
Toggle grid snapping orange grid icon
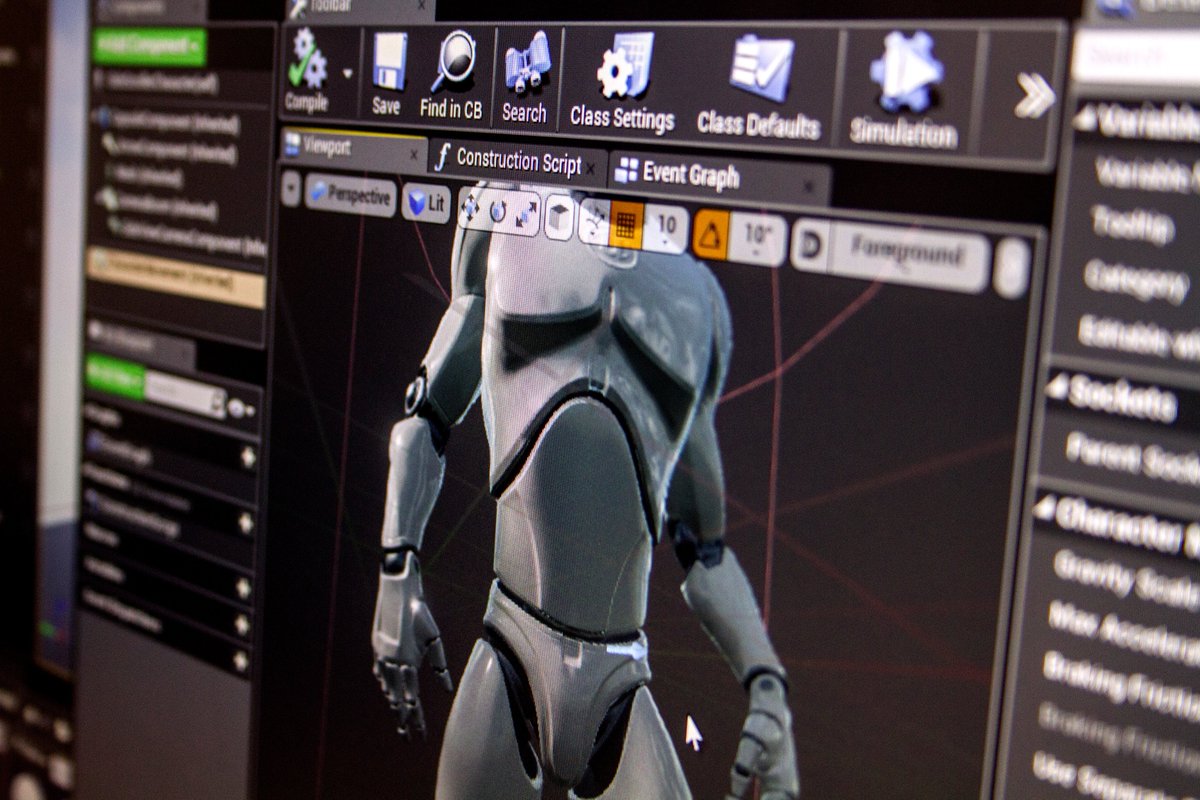pos(627,225)
